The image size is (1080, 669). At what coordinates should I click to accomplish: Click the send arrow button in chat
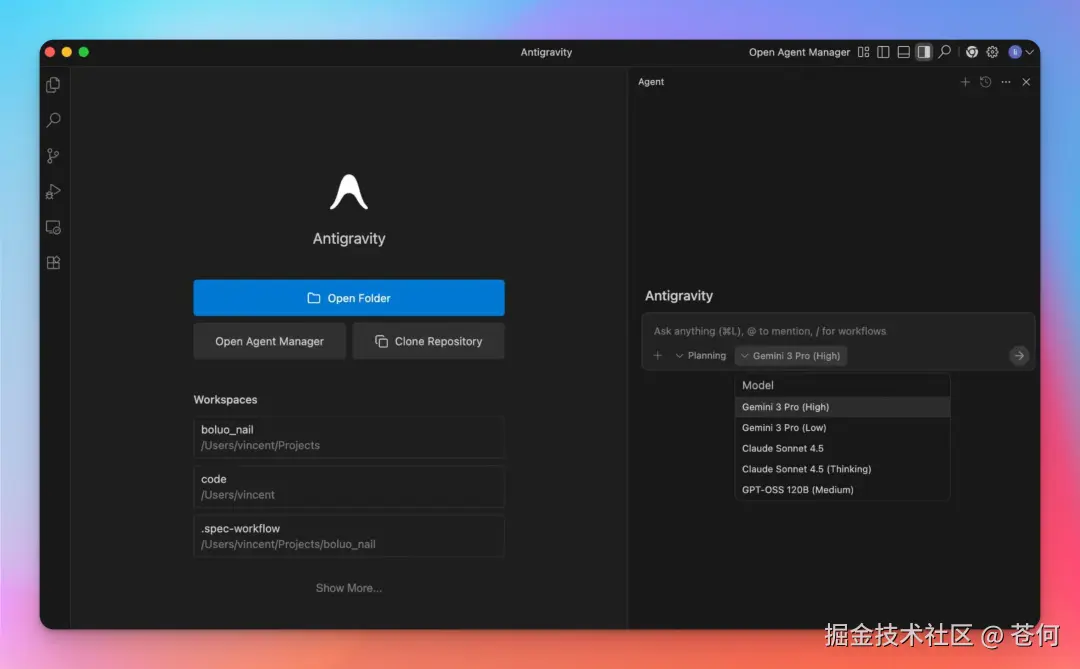pos(1019,356)
